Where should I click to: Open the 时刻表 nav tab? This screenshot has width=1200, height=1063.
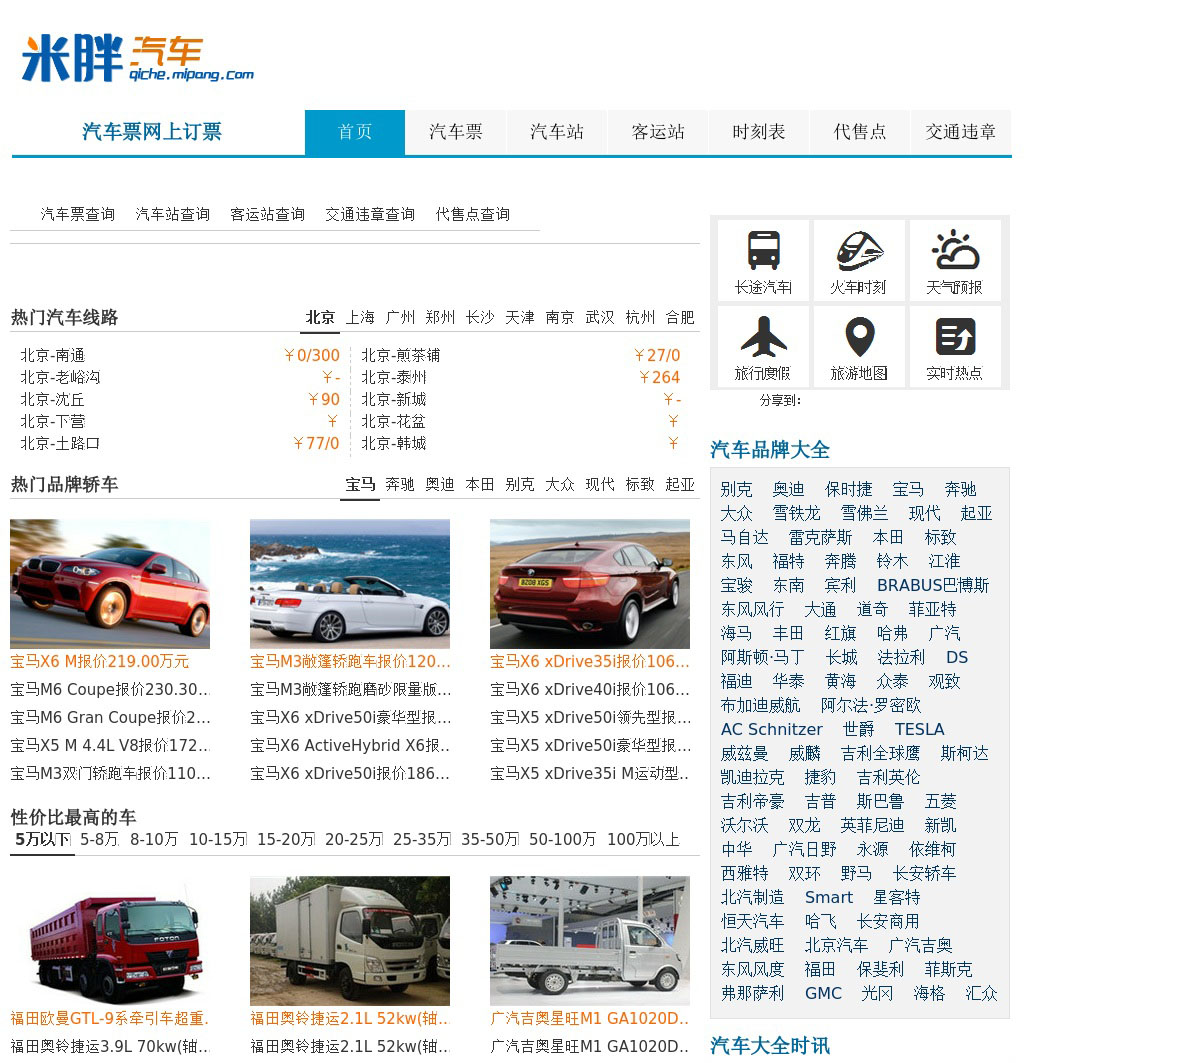pos(759,132)
